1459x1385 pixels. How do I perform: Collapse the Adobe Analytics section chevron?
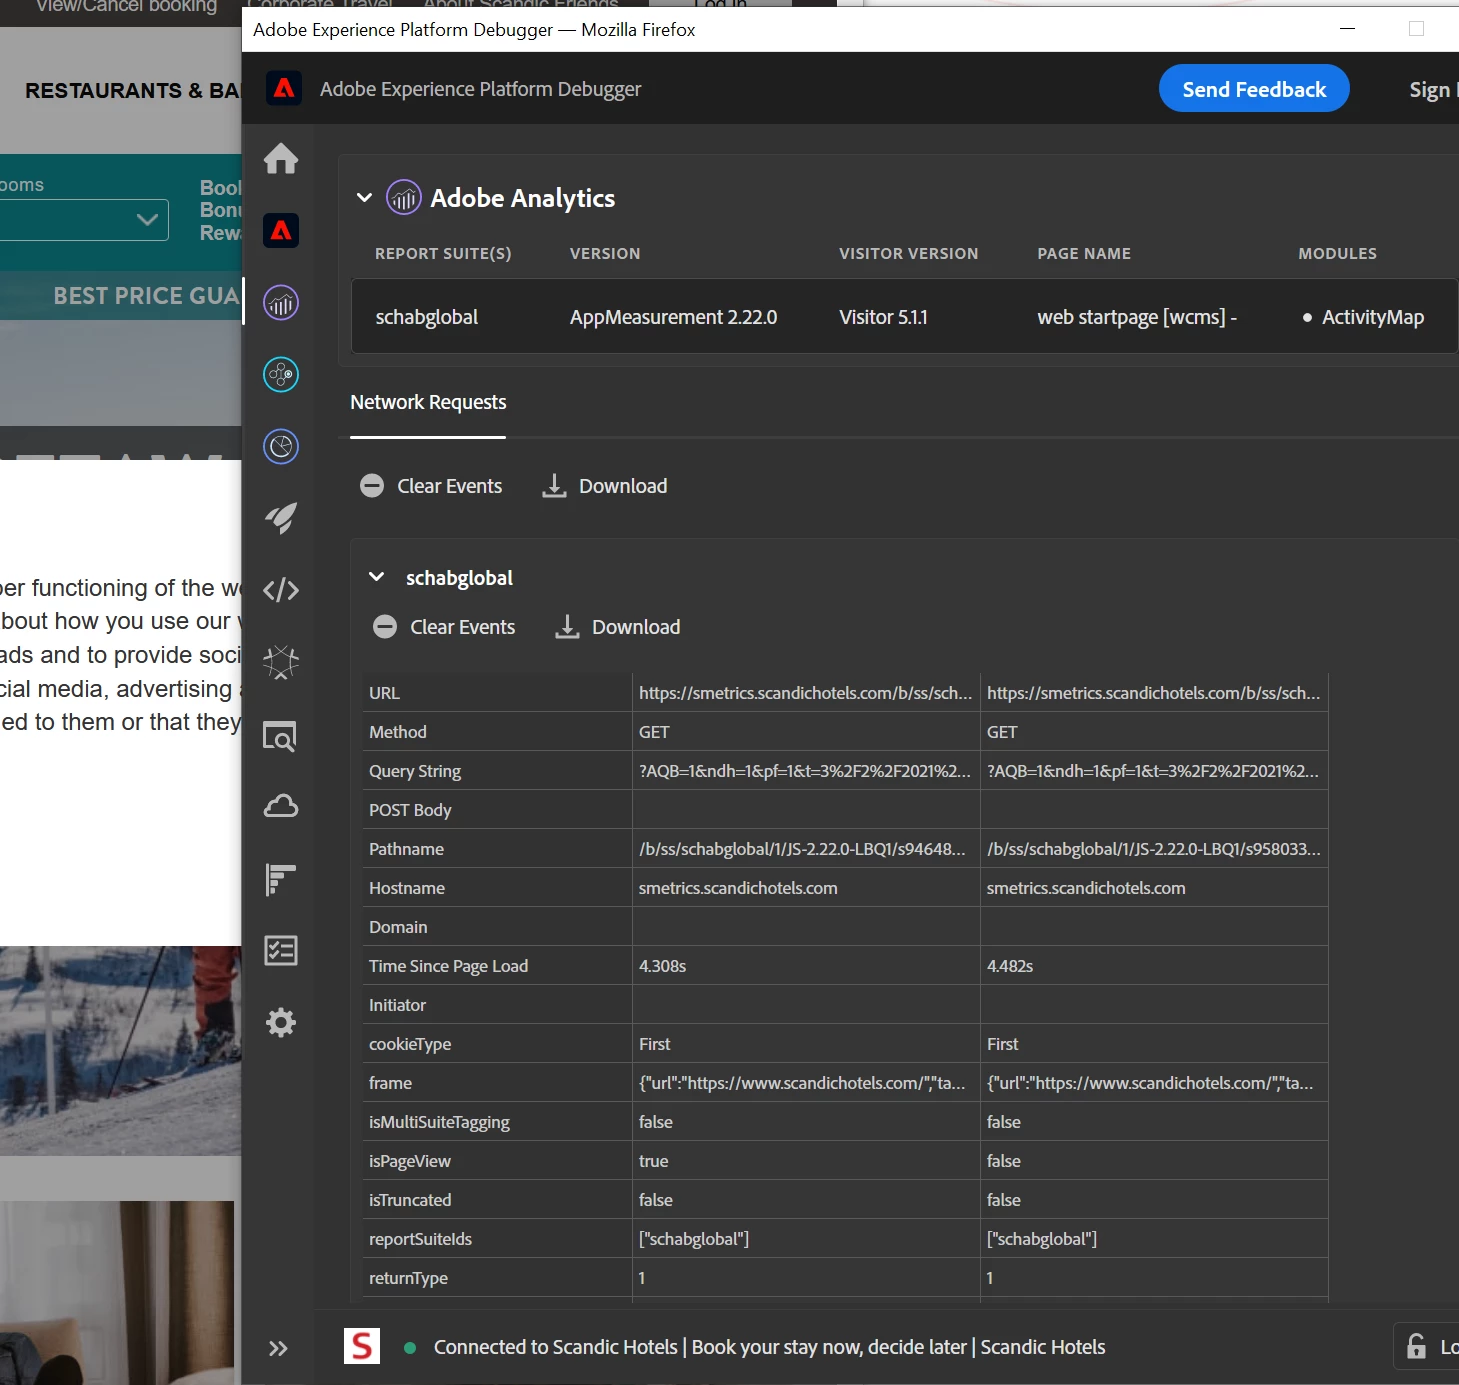point(365,198)
